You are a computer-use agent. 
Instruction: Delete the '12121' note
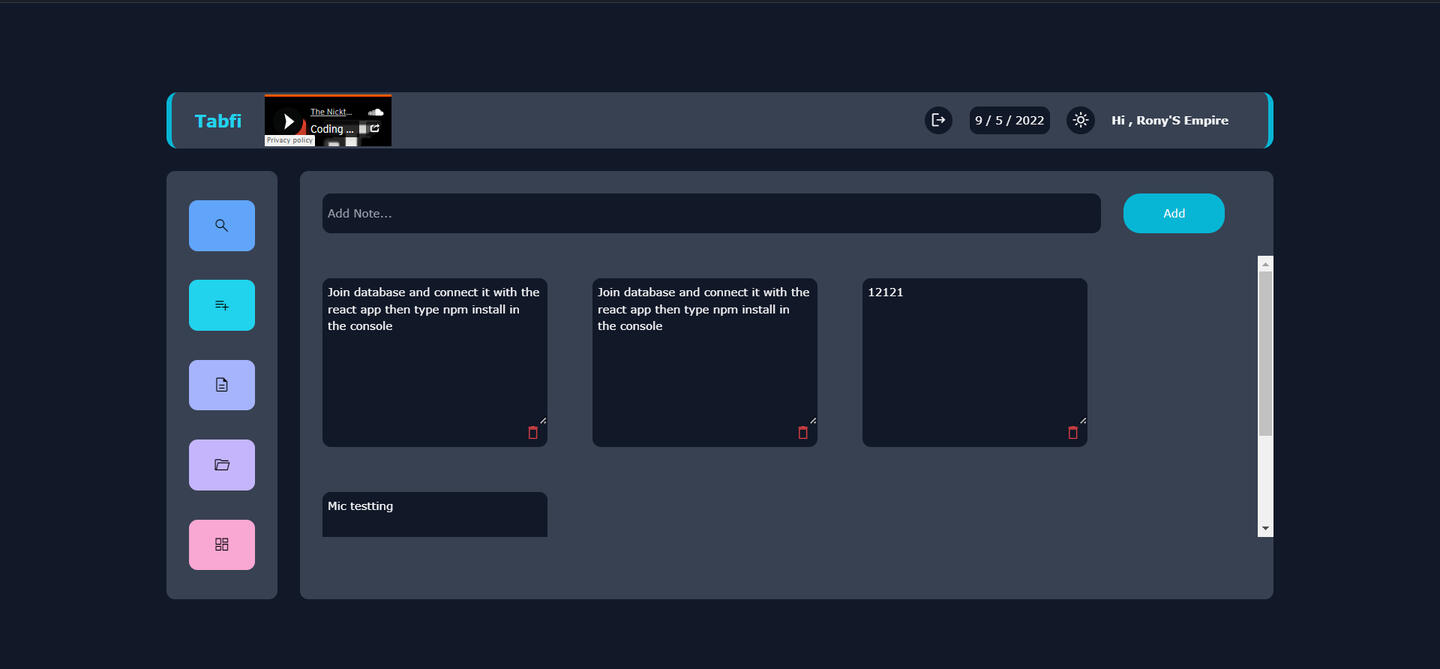tap(1073, 433)
